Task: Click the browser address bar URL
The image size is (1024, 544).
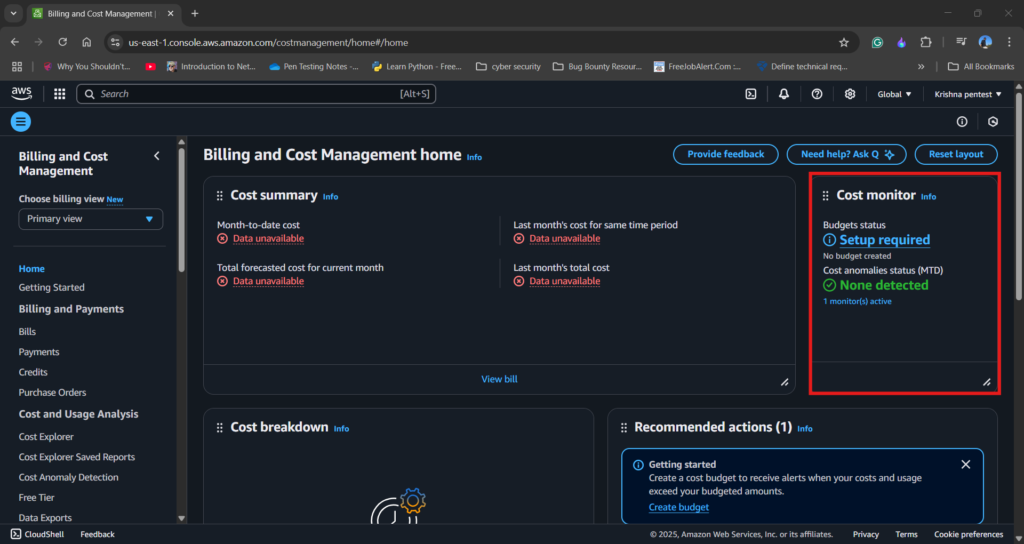Action: [268, 42]
